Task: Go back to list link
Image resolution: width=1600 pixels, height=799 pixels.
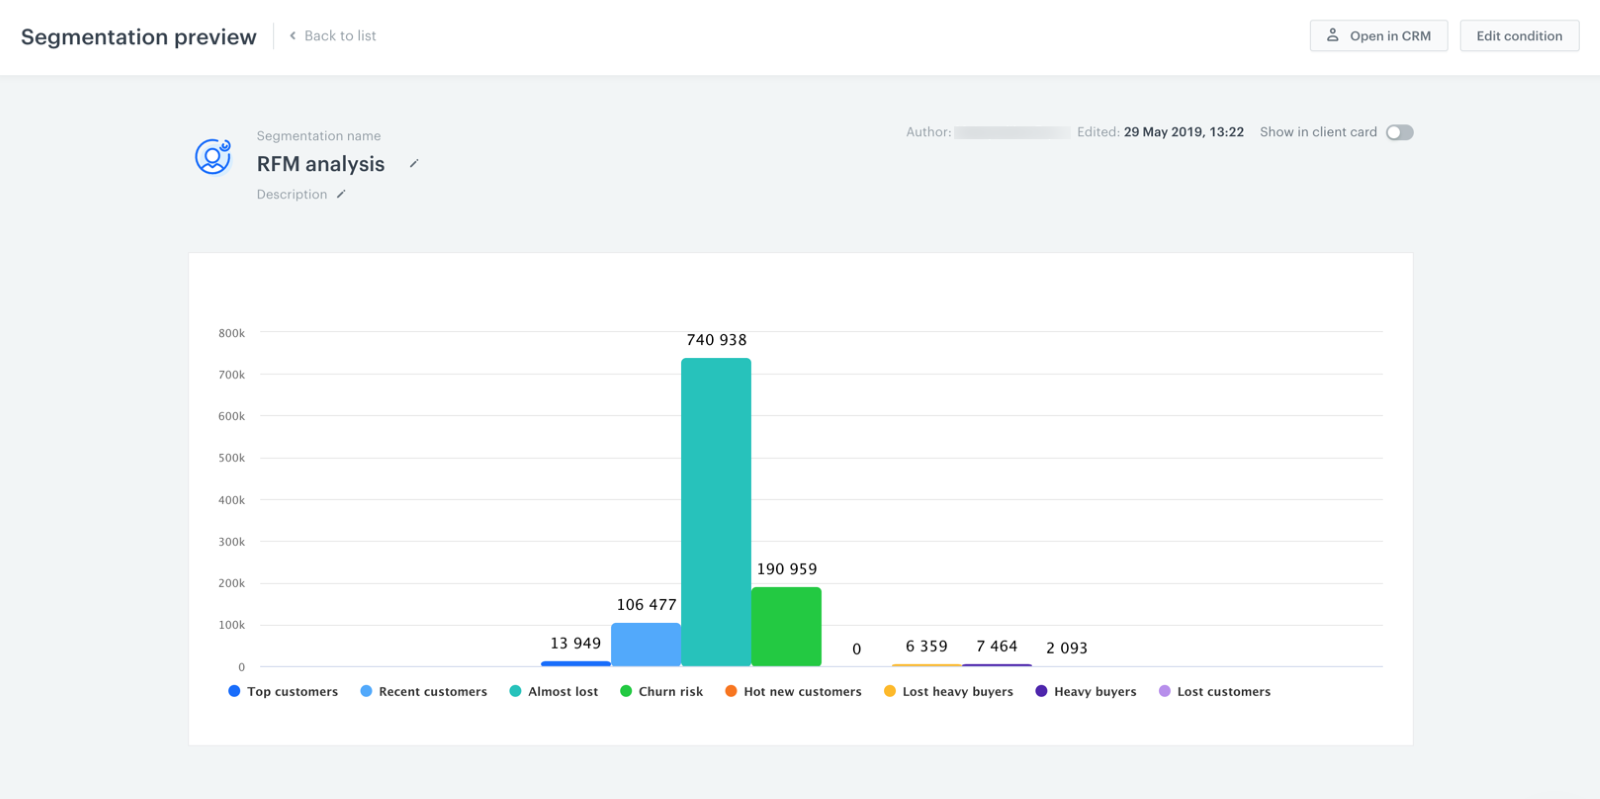Action: [340, 36]
